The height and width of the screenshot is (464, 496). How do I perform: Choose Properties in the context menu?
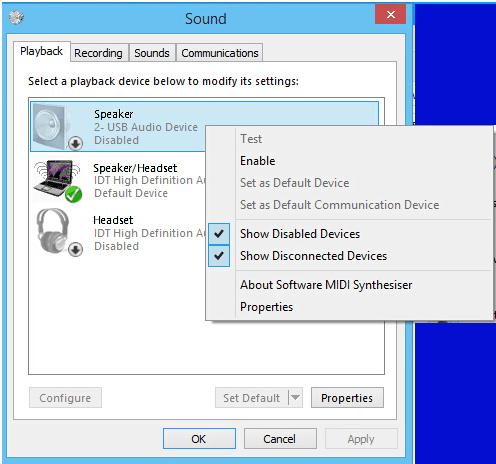[x=349, y=307]
